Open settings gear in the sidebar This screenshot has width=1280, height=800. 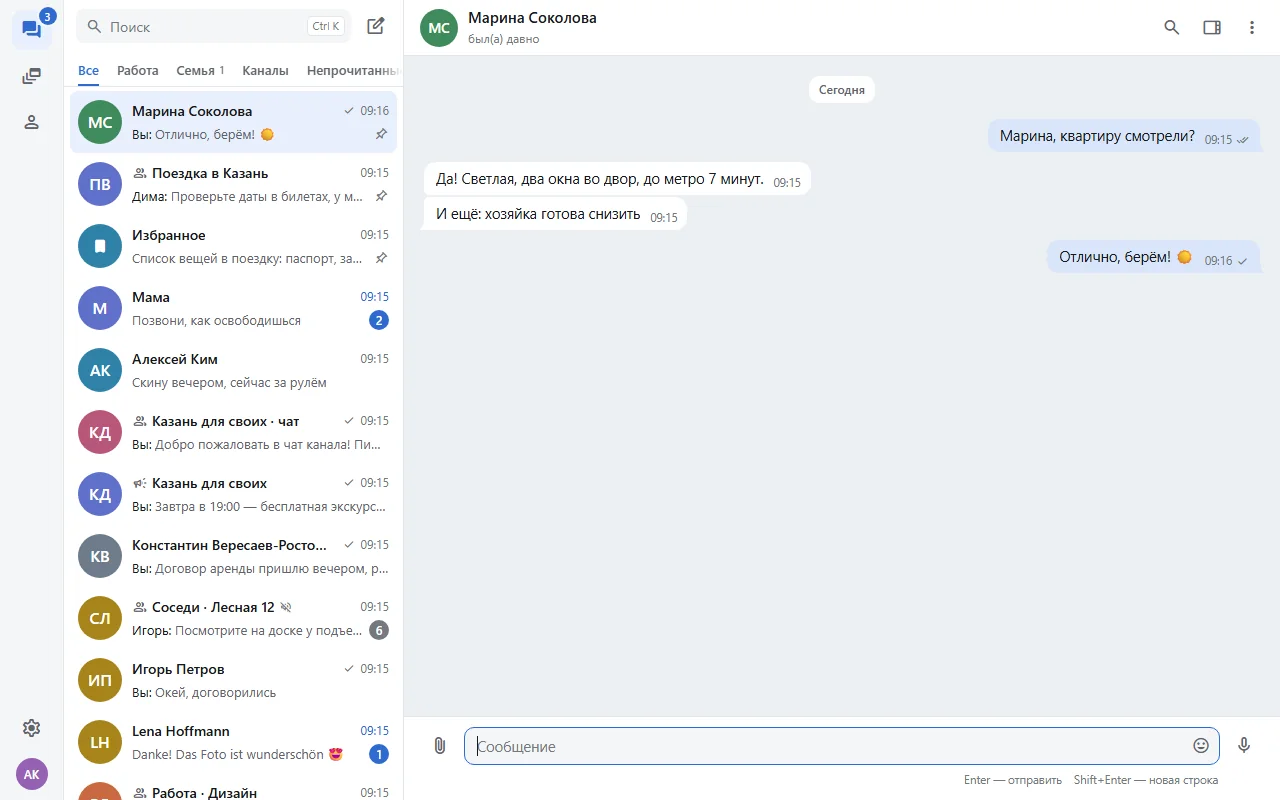click(x=31, y=728)
